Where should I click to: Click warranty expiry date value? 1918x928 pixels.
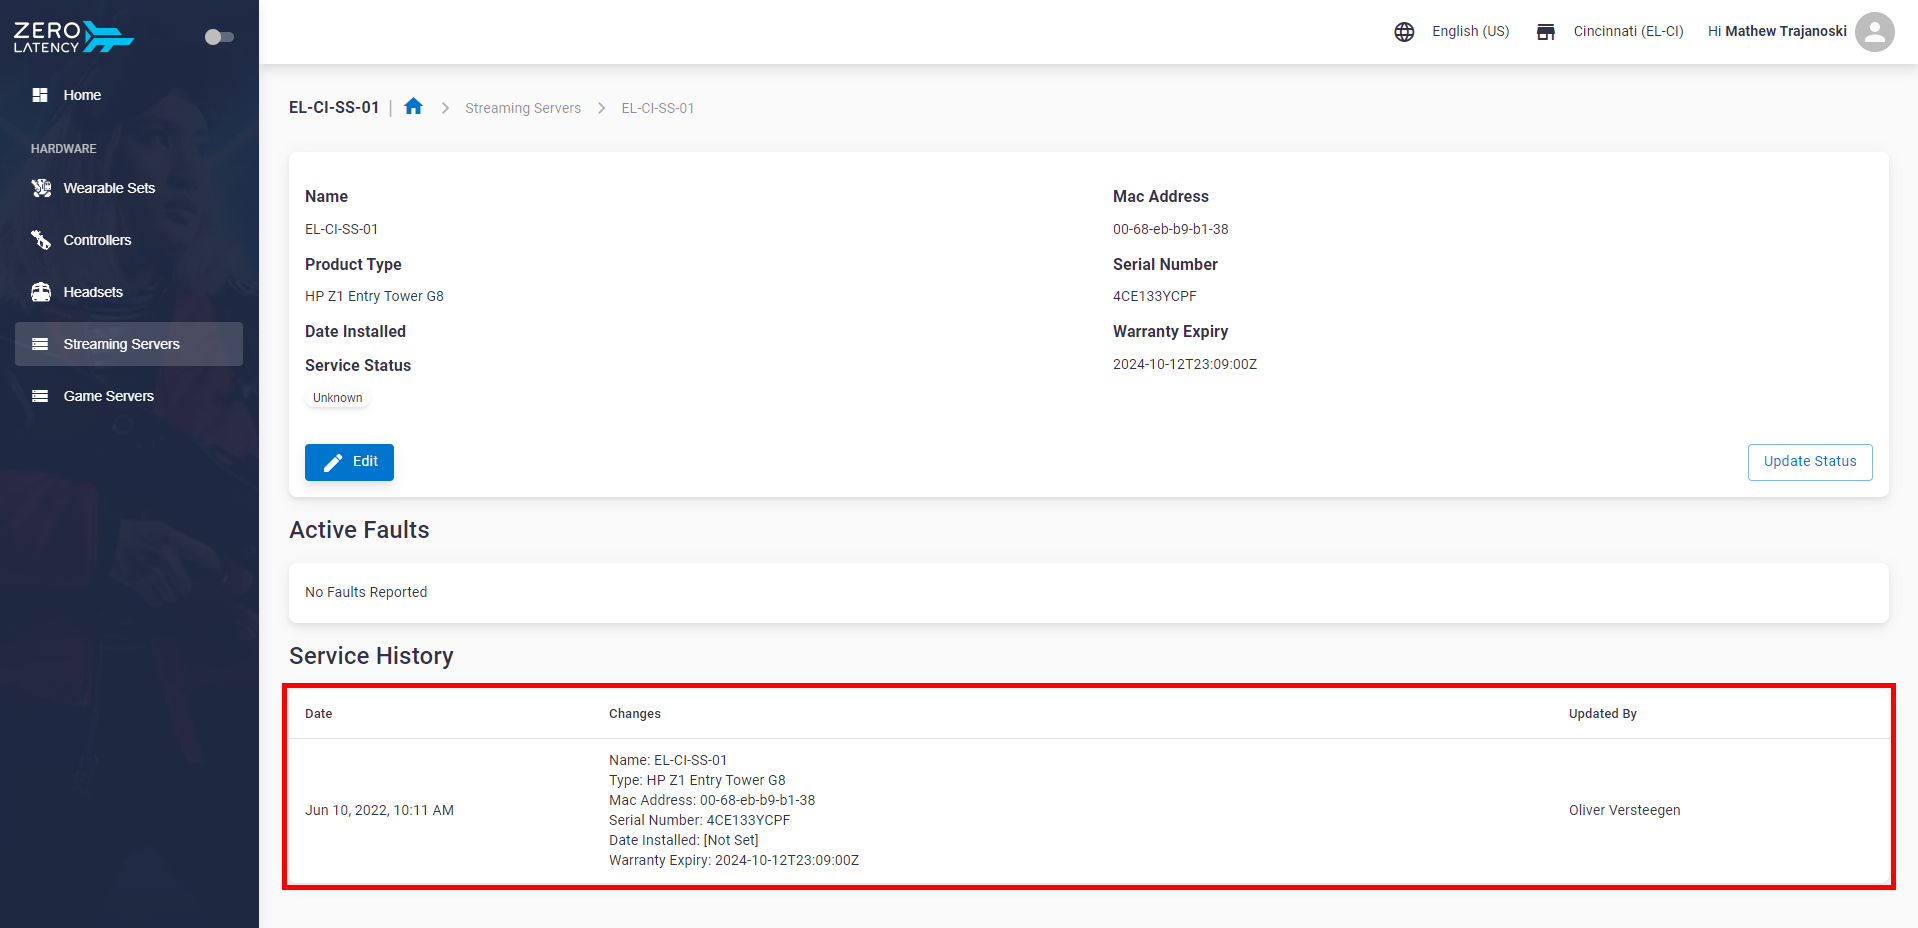1185,364
